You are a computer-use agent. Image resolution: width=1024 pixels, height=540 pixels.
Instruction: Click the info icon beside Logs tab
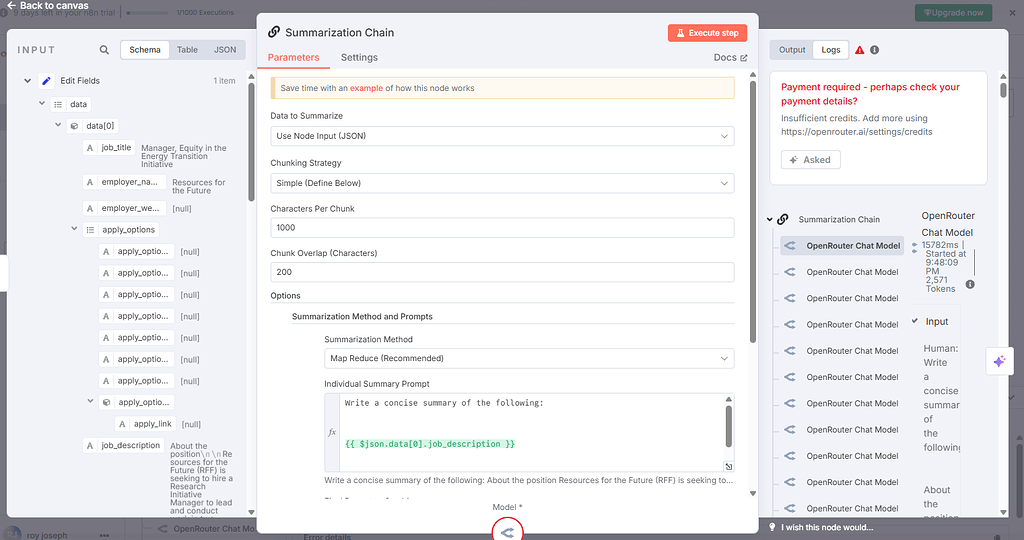(874, 50)
